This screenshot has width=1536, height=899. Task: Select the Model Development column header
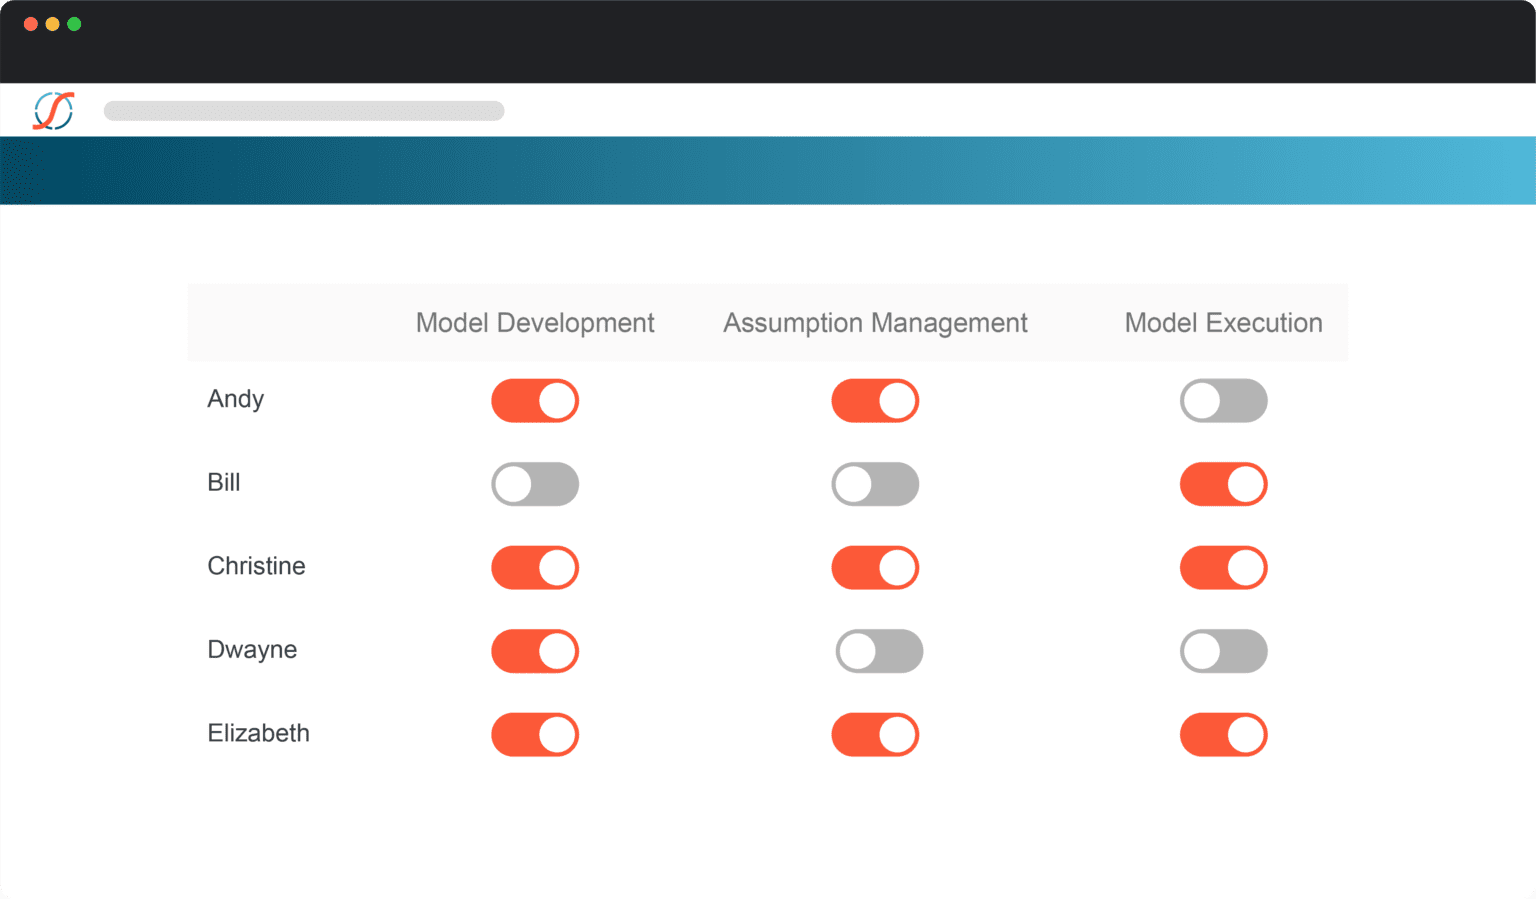(535, 322)
